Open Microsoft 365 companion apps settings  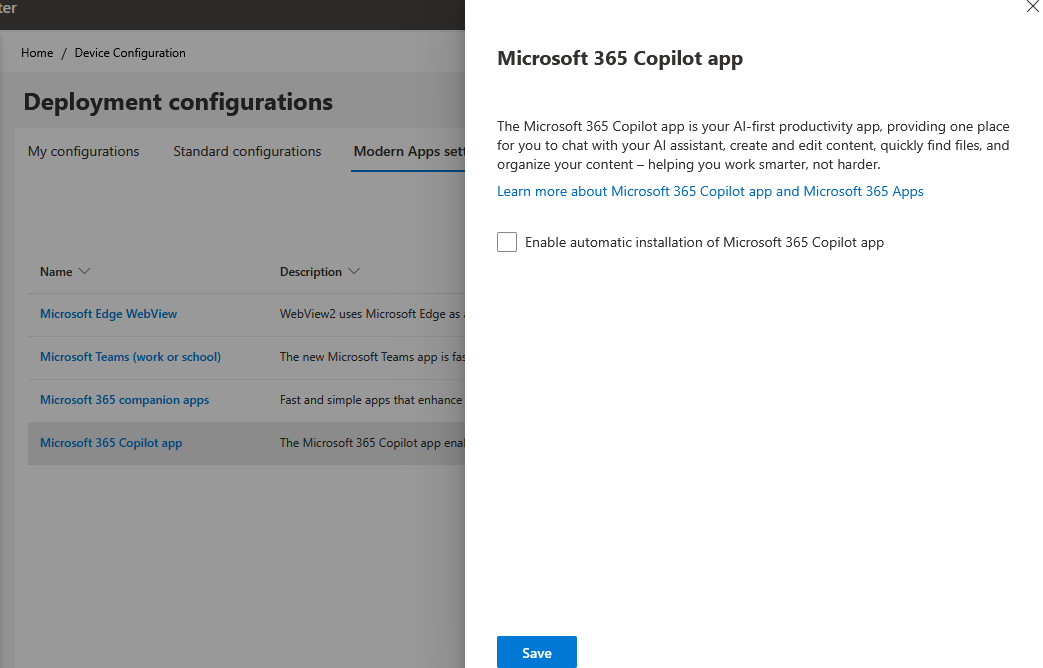point(124,400)
